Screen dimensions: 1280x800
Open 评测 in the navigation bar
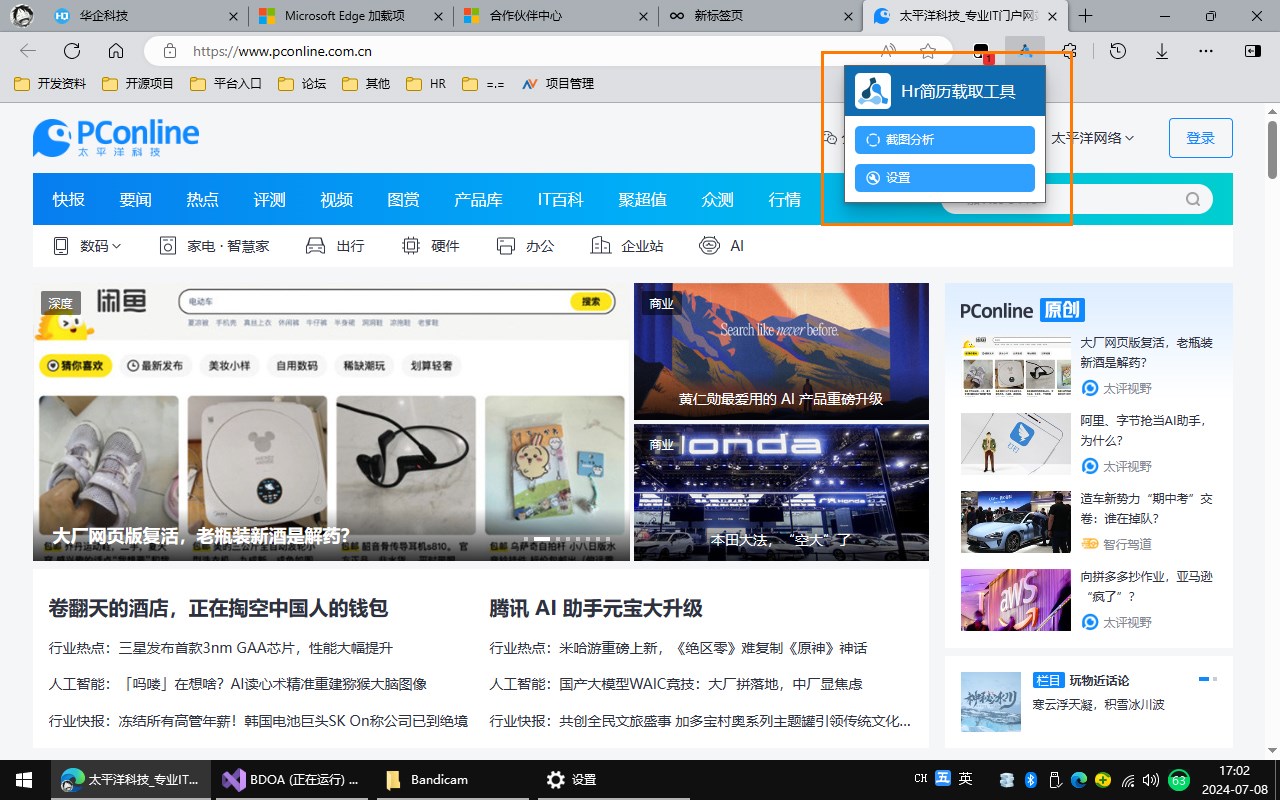tap(269, 200)
